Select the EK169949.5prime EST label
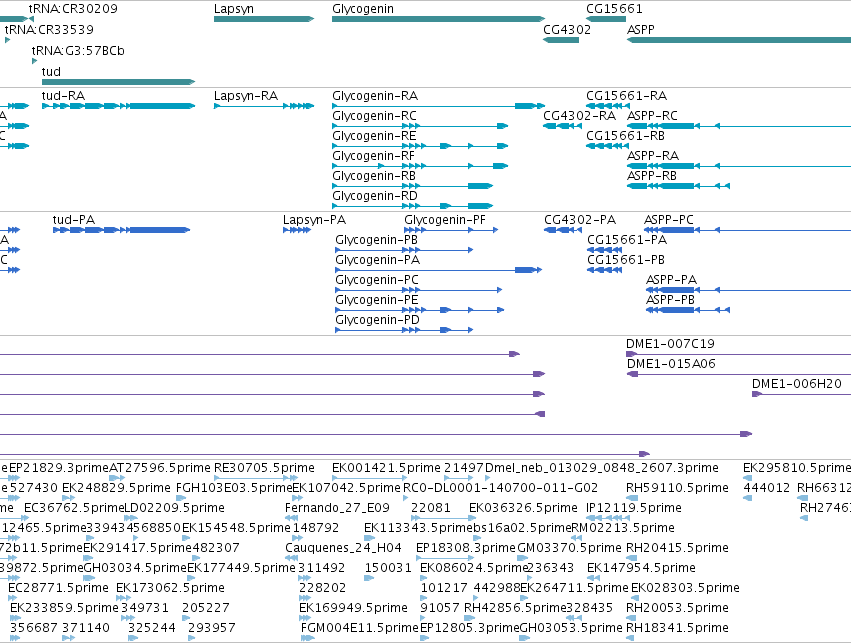 (353, 608)
